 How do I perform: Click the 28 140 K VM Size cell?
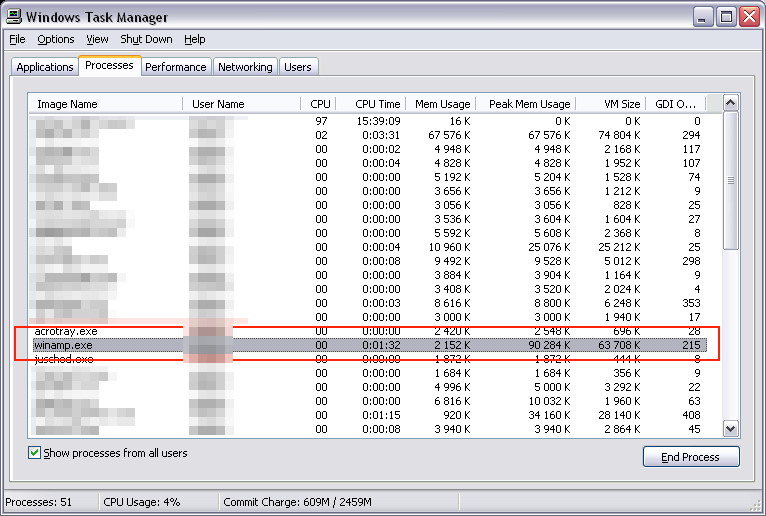pyautogui.click(x=619, y=415)
